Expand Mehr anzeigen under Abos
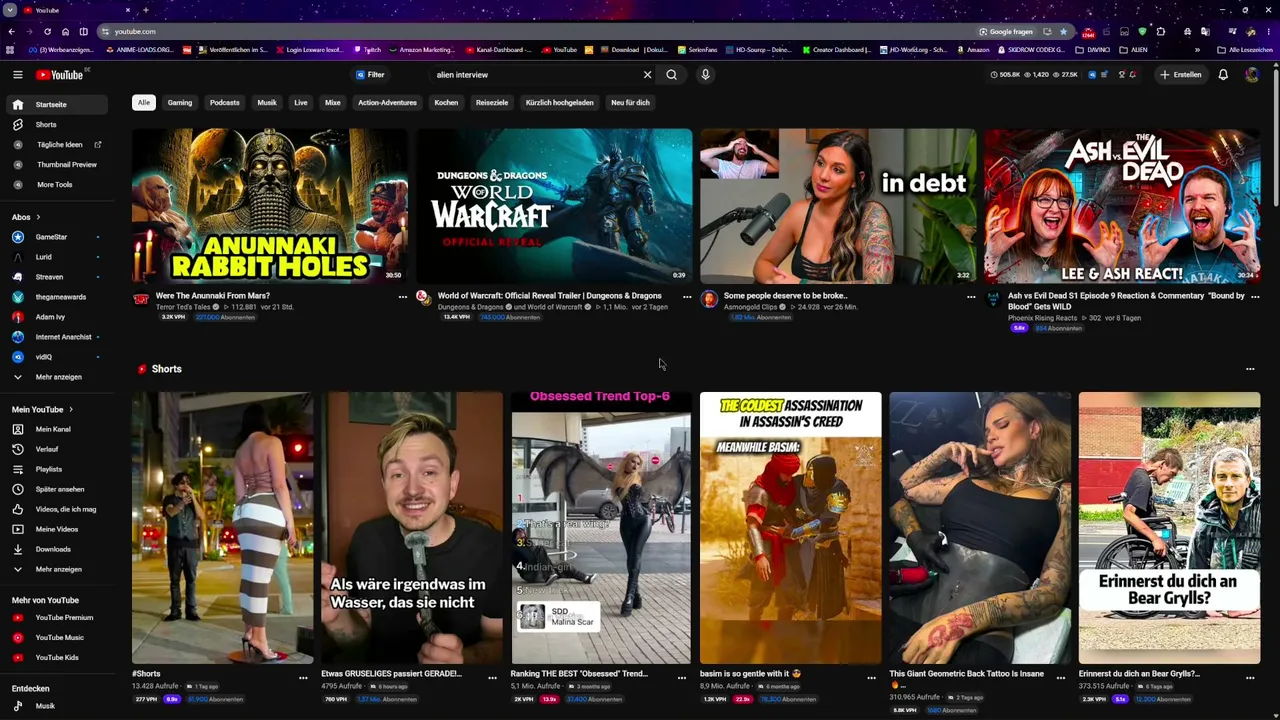This screenshot has height=720, width=1280. point(57,377)
